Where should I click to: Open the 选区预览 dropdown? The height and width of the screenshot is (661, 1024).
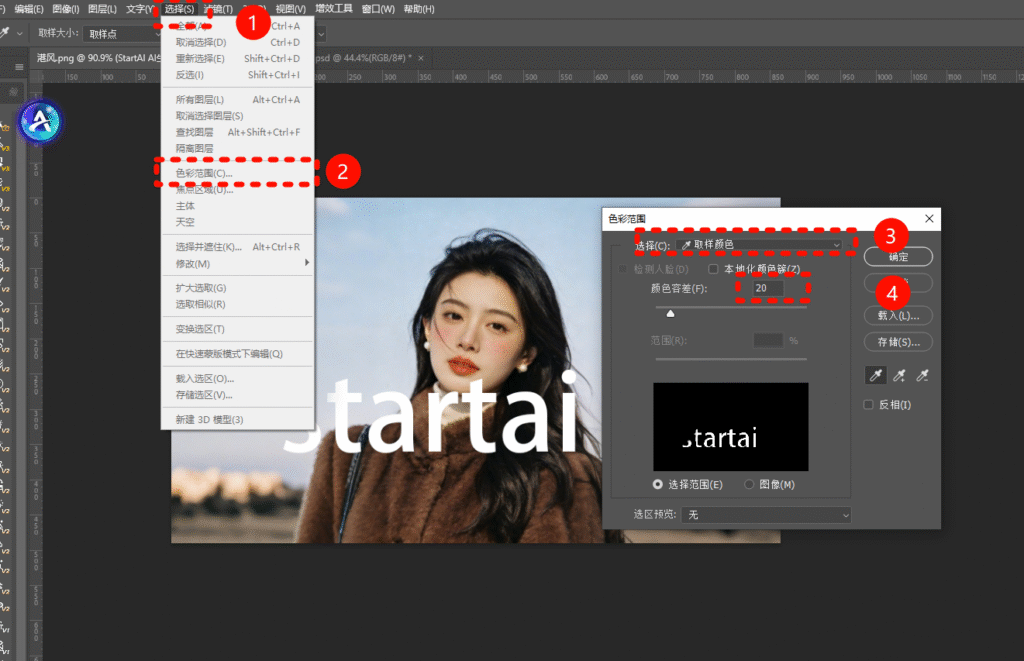(x=766, y=515)
